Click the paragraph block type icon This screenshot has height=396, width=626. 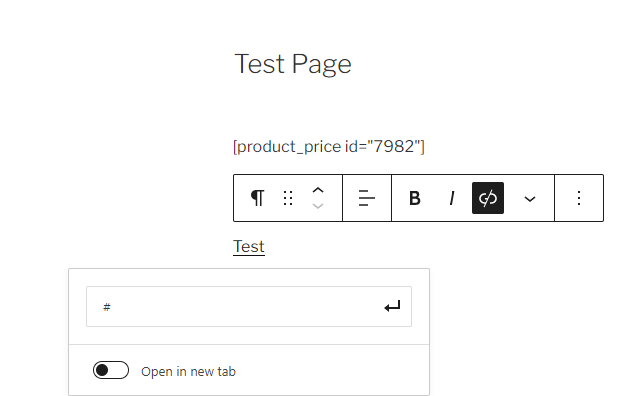[258, 198]
